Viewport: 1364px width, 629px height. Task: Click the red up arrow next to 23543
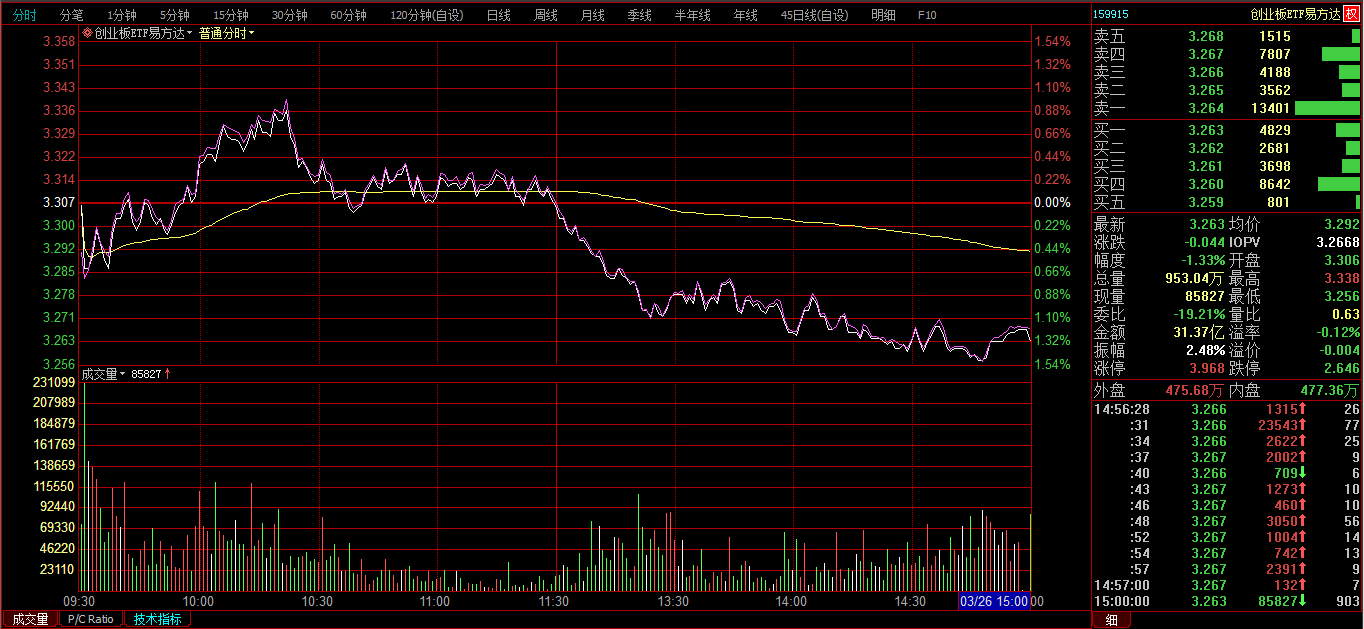click(x=1305, y=425)
